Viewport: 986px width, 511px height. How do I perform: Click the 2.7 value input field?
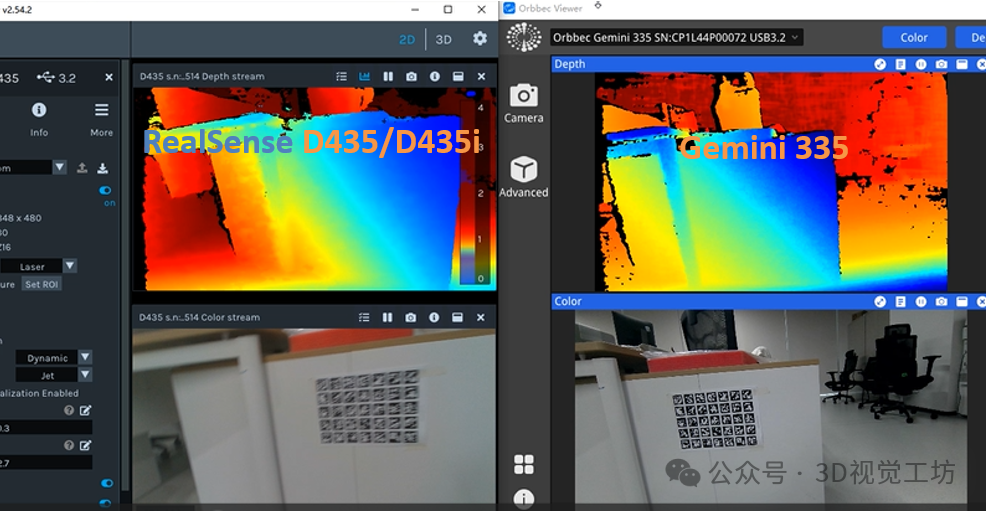[45, 463]
